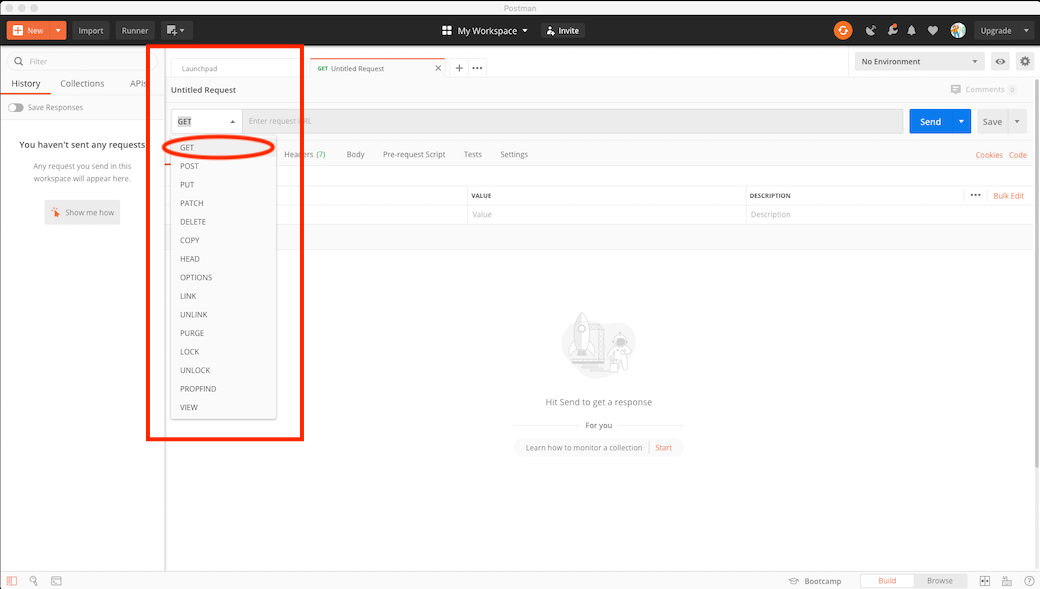Select LINK method
The image size is (1040, 589).
(x=224, y=296)
